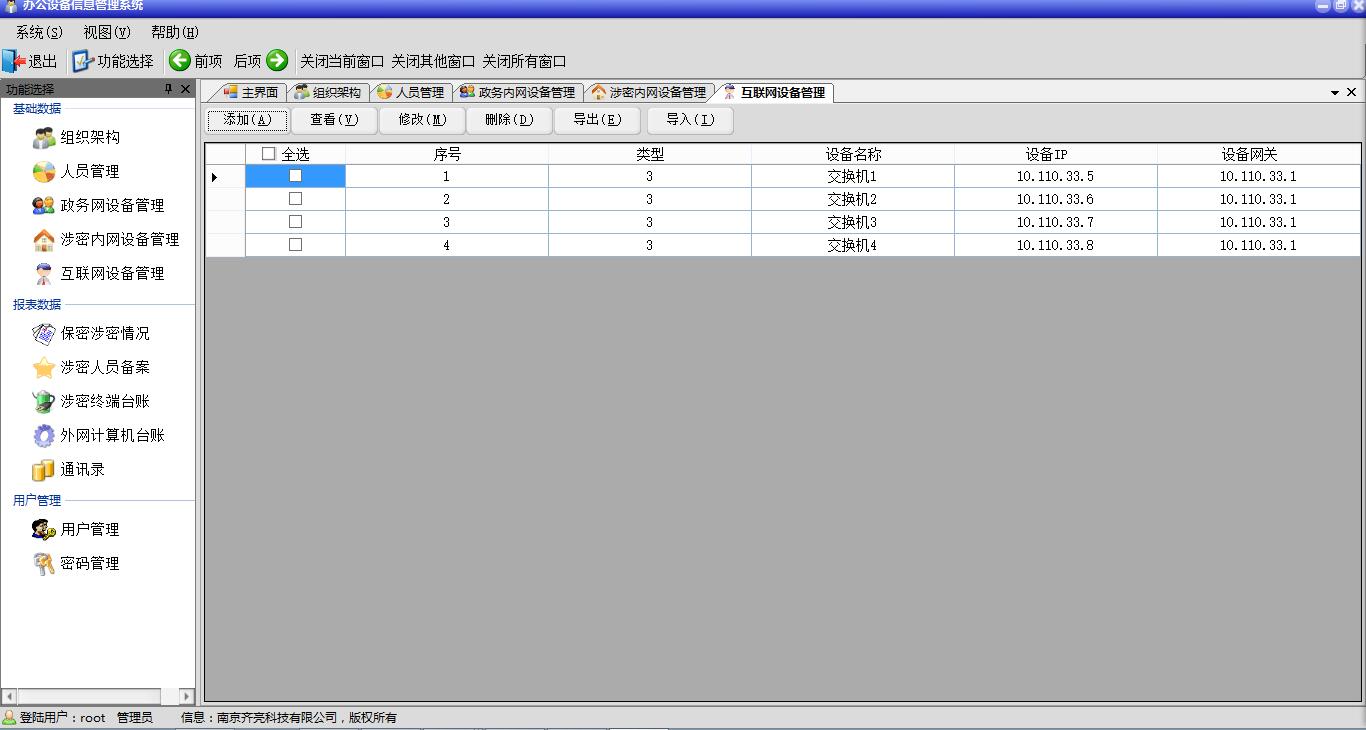Viewport: 1366px width, 730px height.
Task: Toggle the 全选 select-all checkbox
Action: tap(268, 154)
